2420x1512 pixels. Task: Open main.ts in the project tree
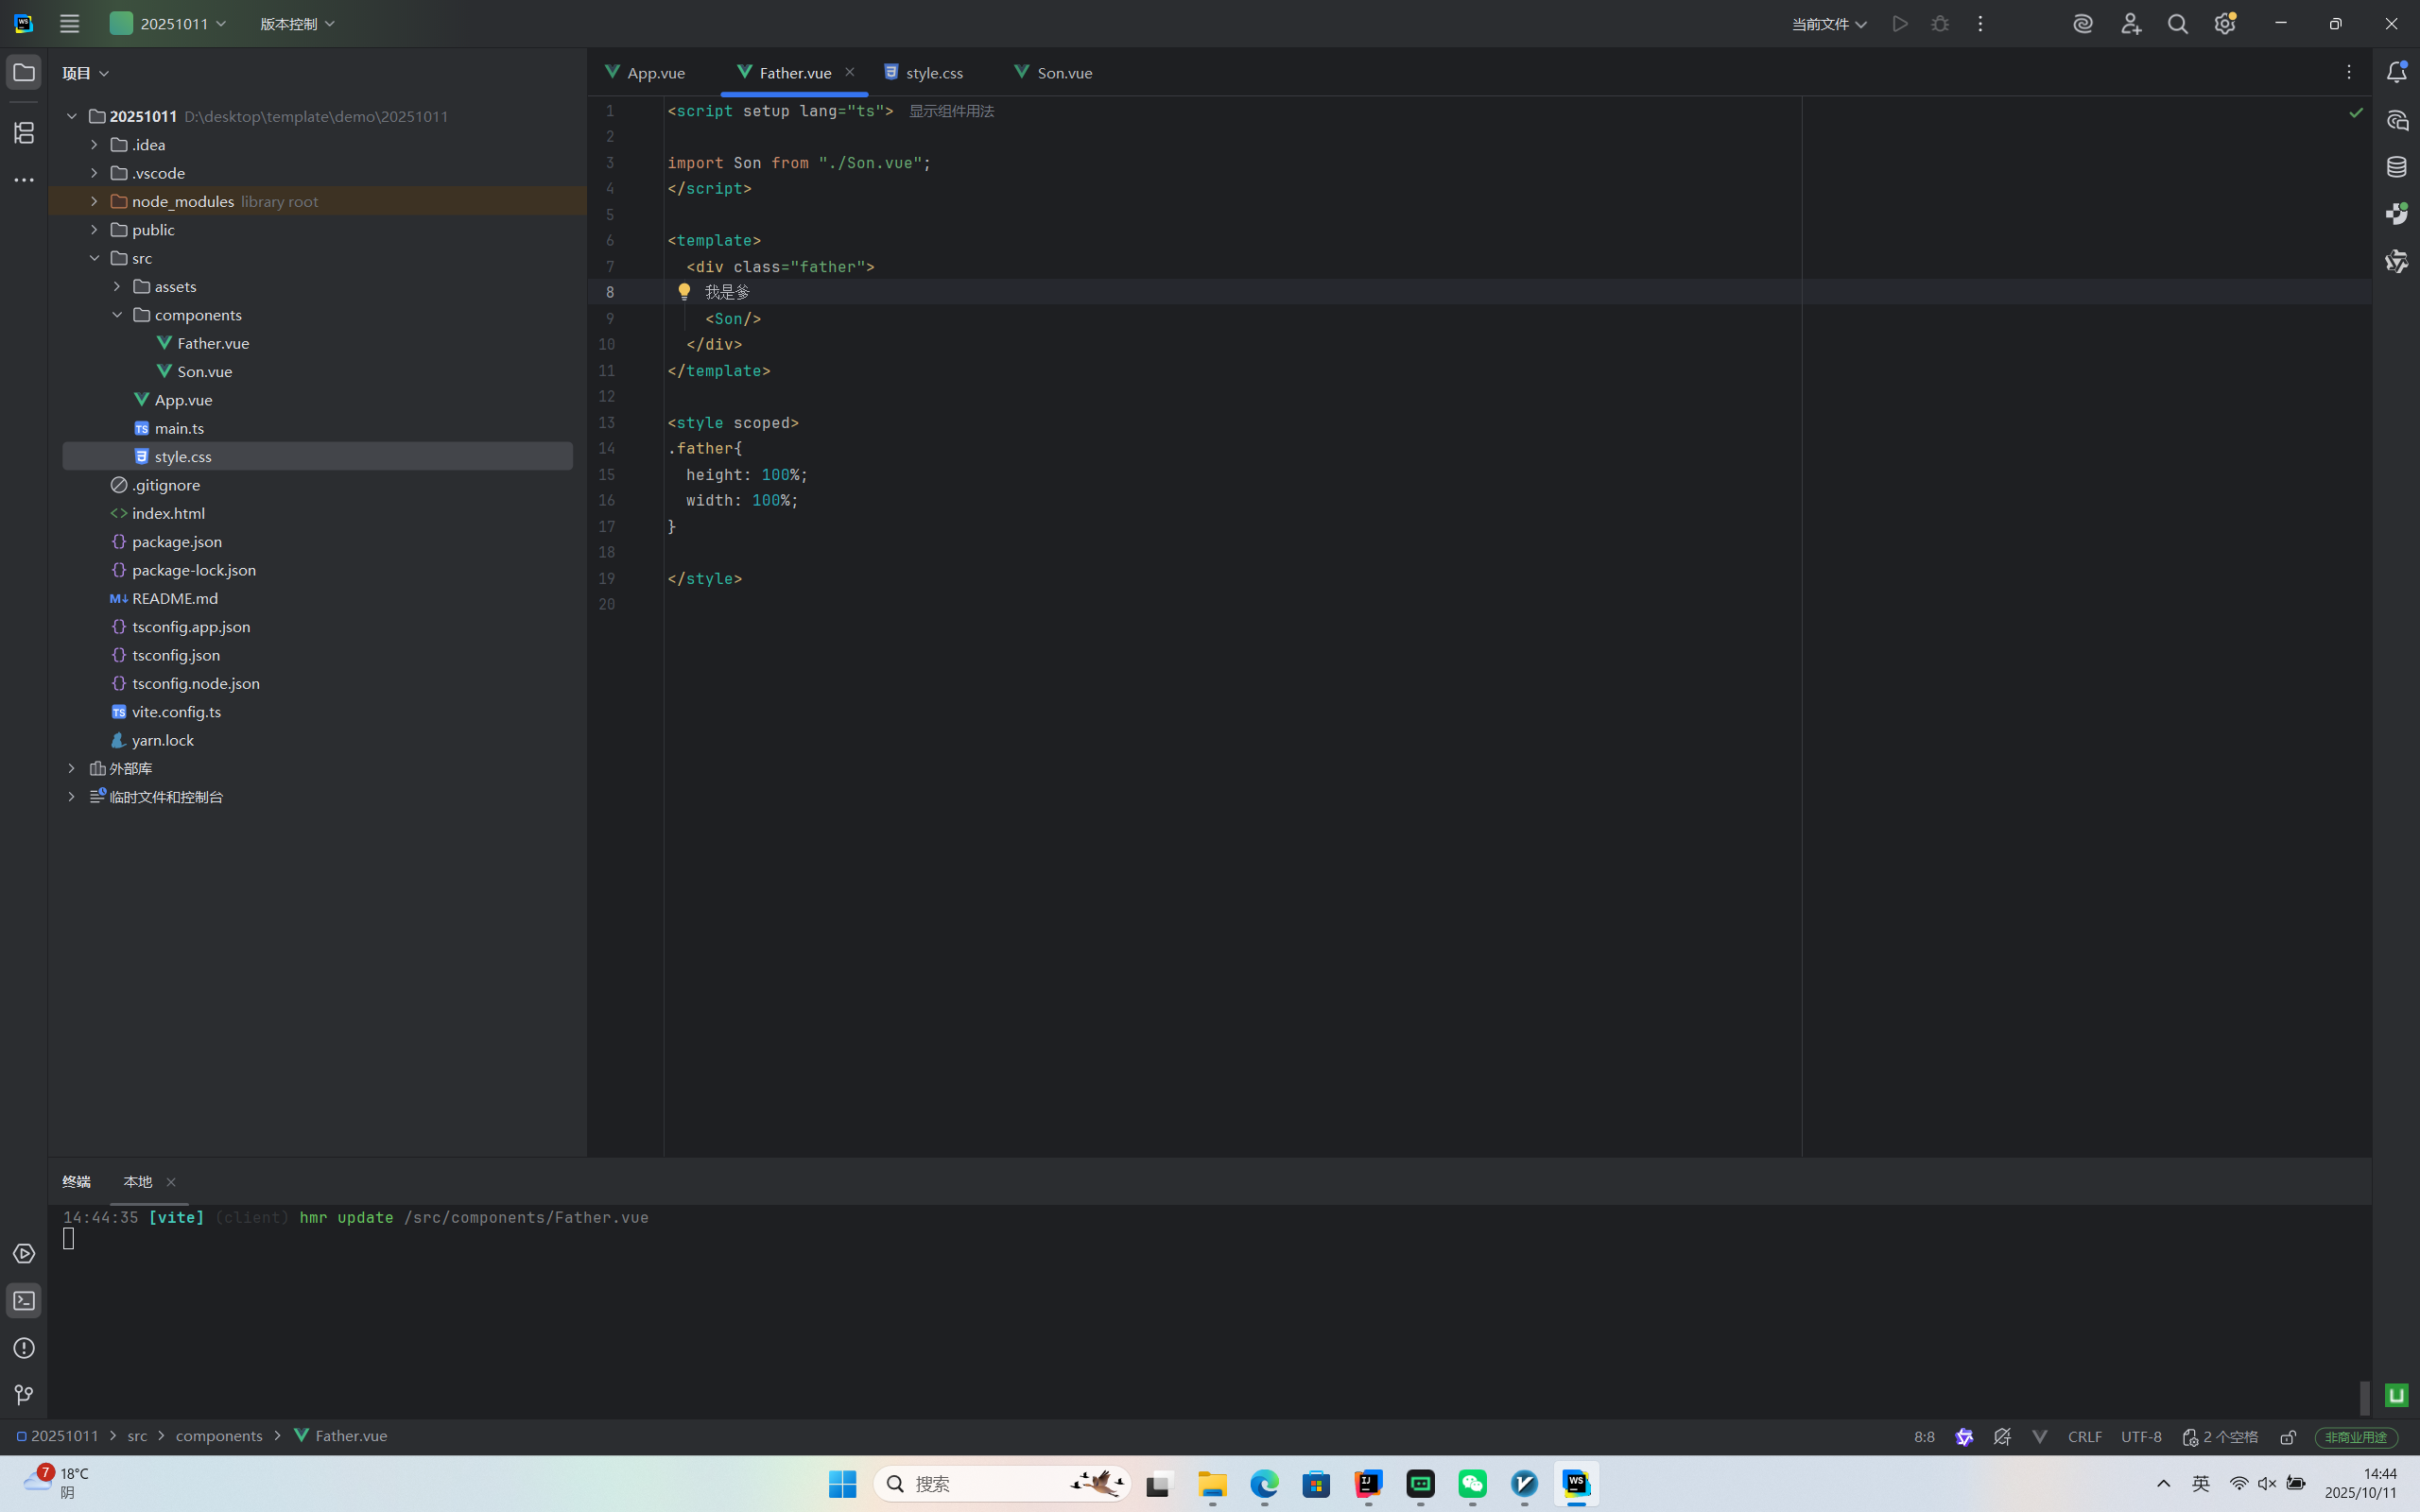[x=179, y=428]
